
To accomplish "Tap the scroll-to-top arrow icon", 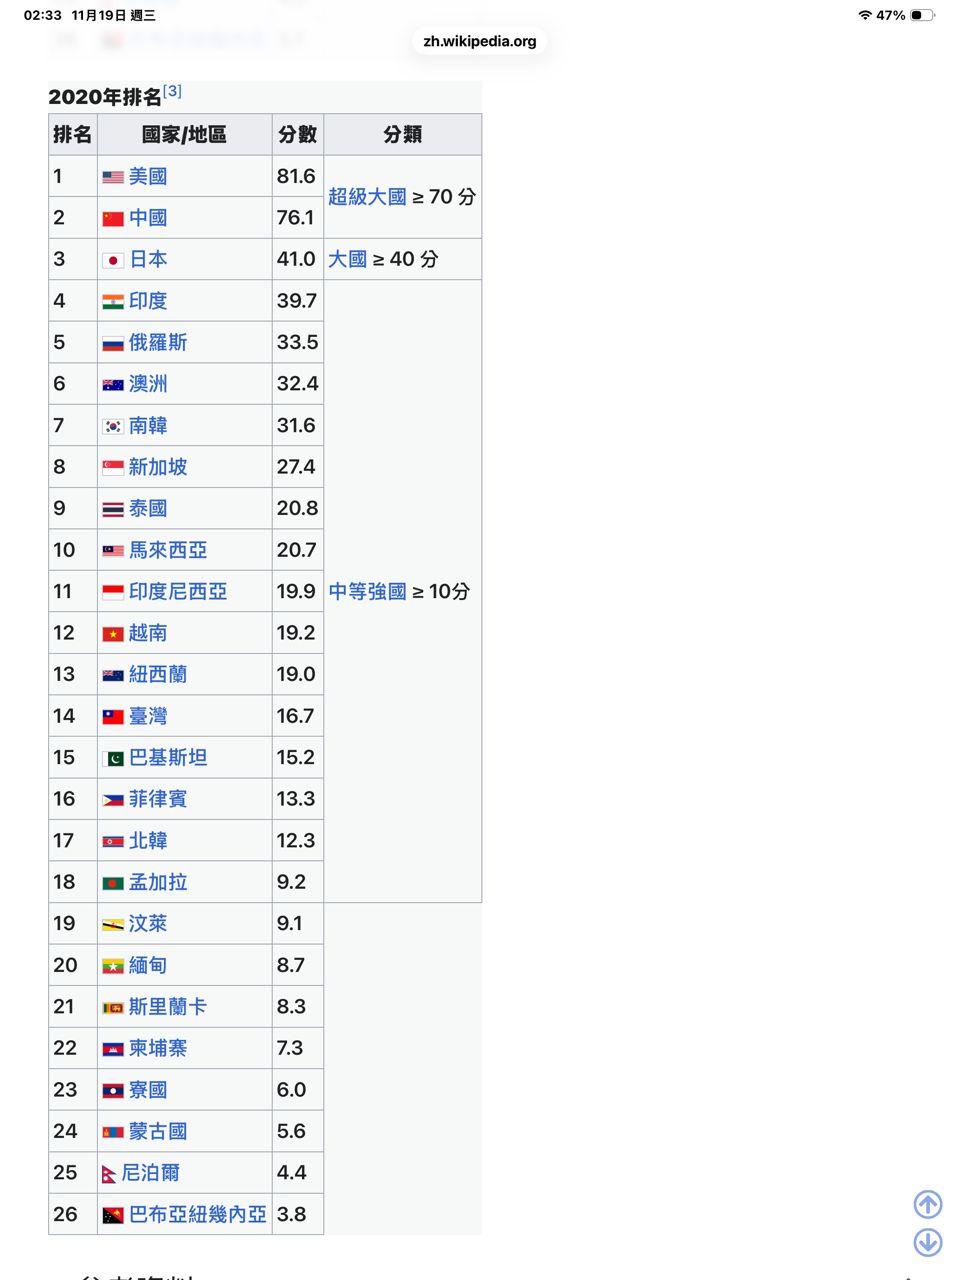I will (928, 1204).
